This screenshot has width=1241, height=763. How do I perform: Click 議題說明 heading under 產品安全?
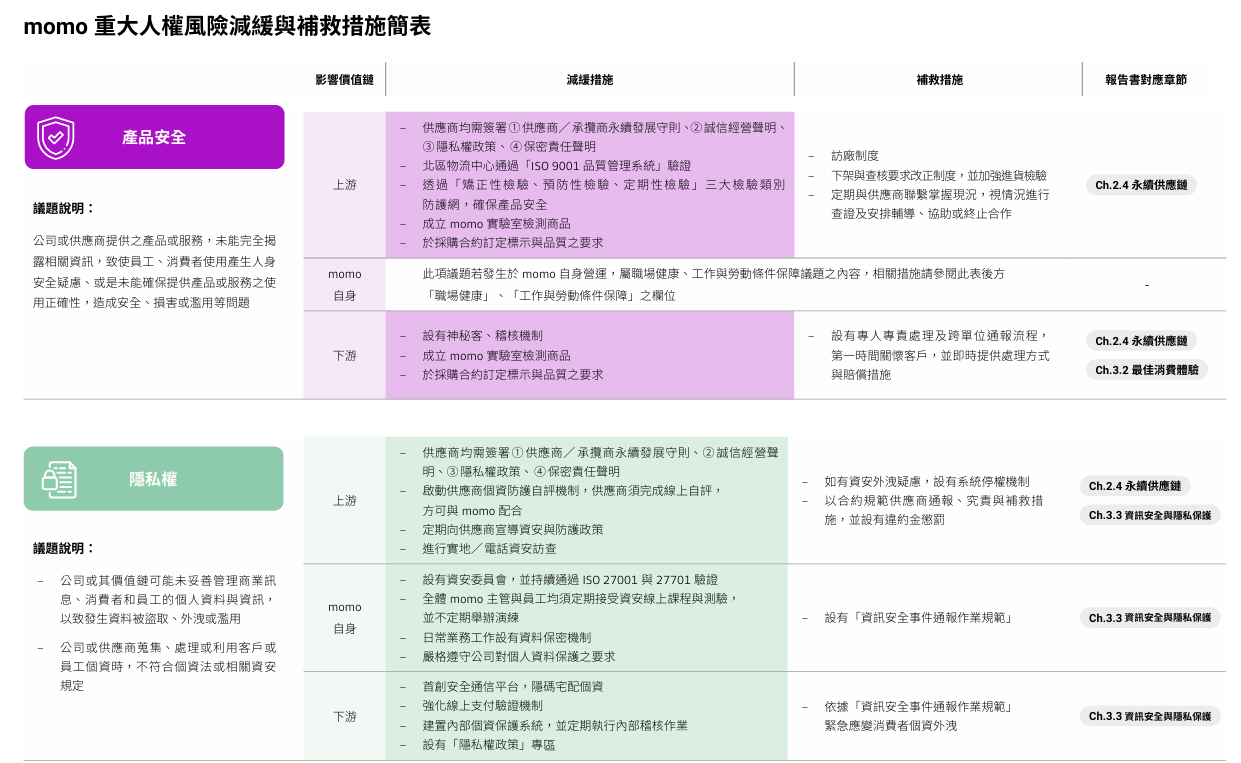[64, 208]
